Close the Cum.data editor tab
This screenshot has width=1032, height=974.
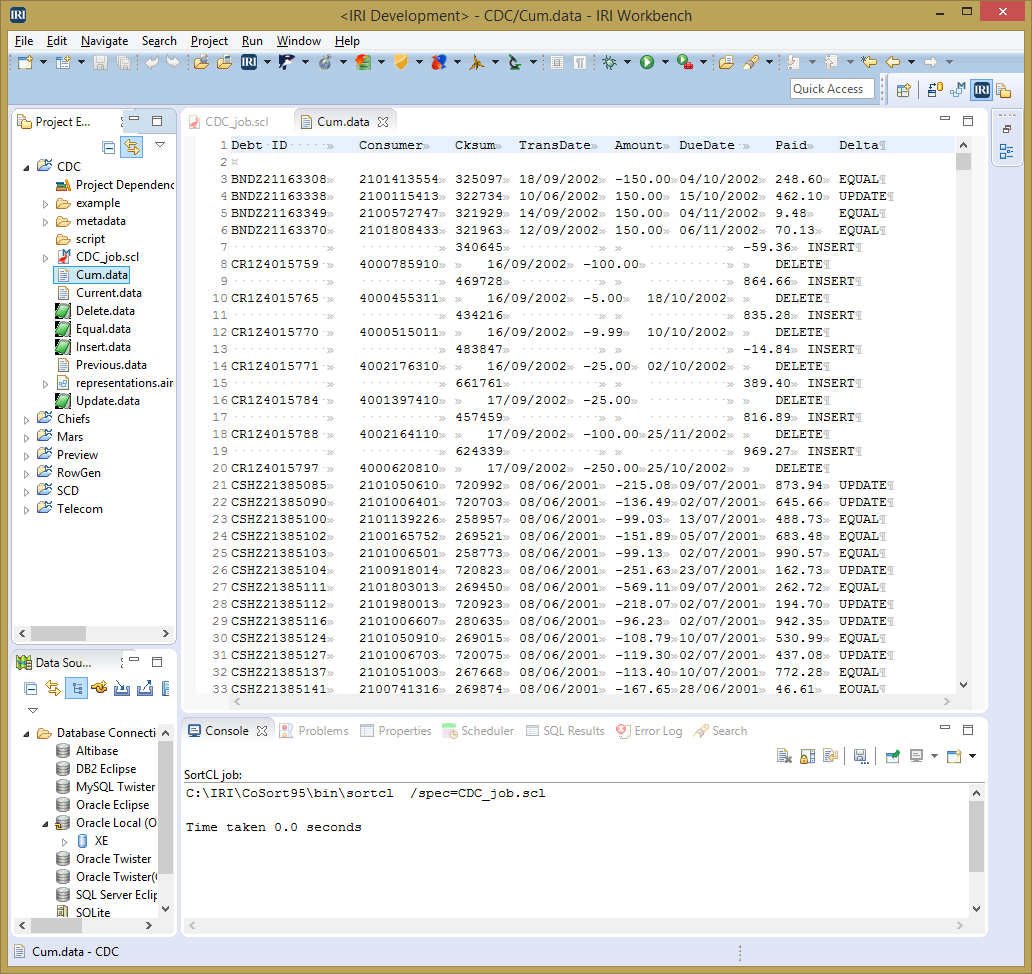coord(383,122)
